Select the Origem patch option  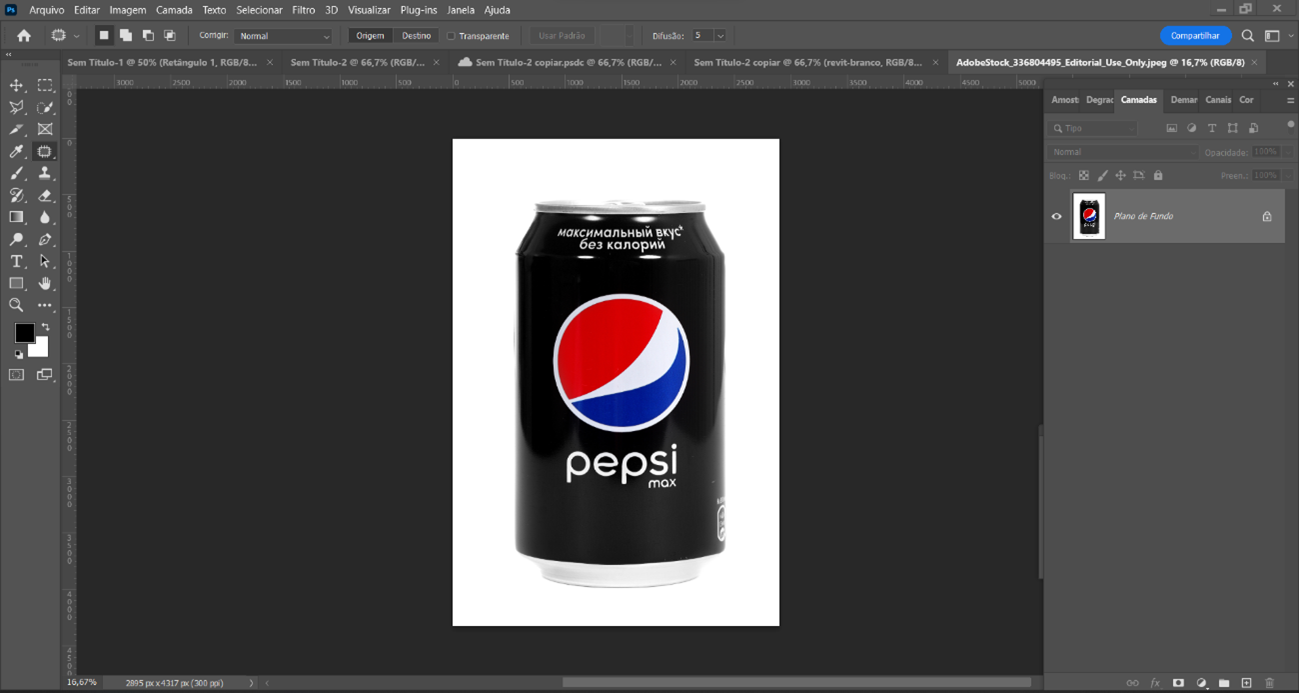[370, 36]
